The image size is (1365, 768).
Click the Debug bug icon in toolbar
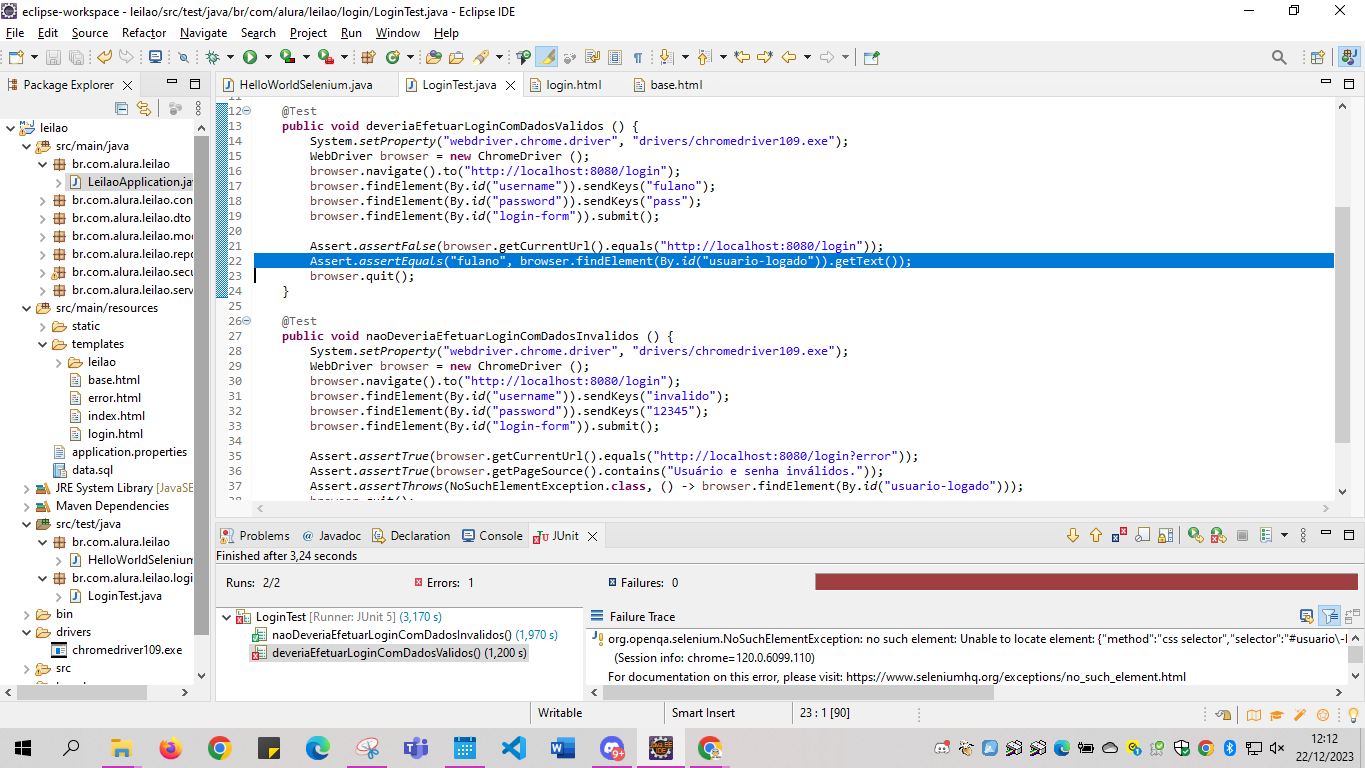click(x=212, y=58)
